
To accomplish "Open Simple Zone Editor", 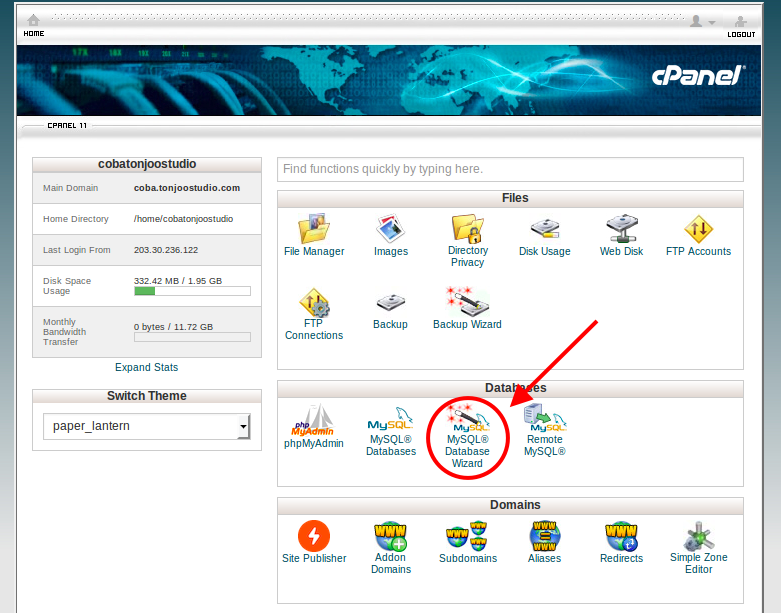I will pos(698,548).
